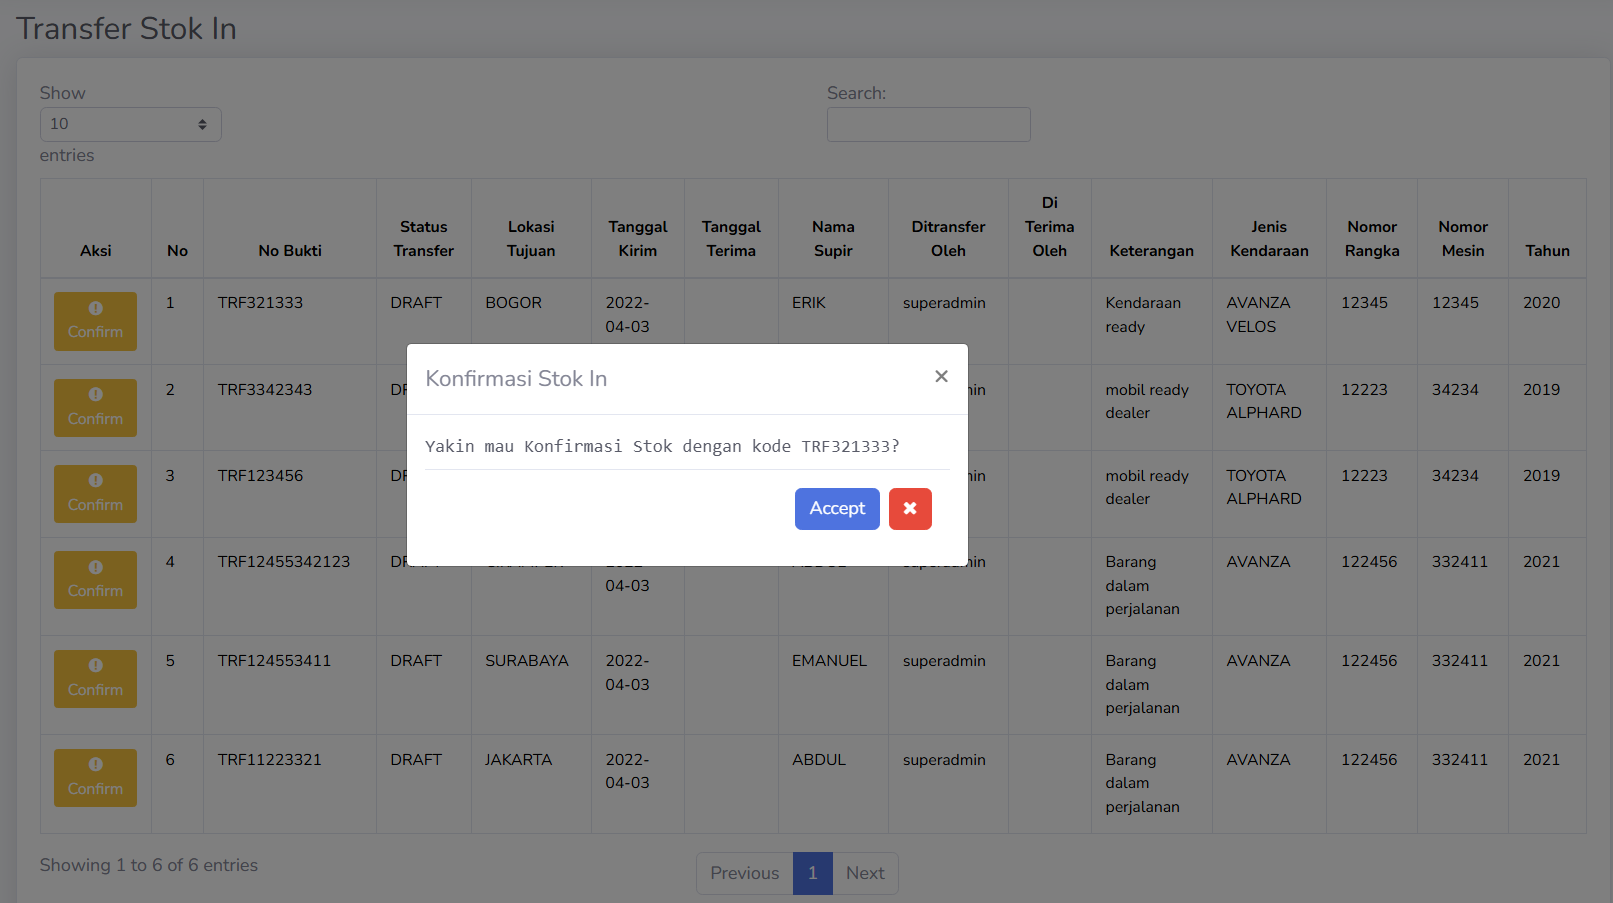Image resolution: width=1613 pixels, height=903 pixels.
Task: Sort by No Bukti column header
Action: coord(290,251)
